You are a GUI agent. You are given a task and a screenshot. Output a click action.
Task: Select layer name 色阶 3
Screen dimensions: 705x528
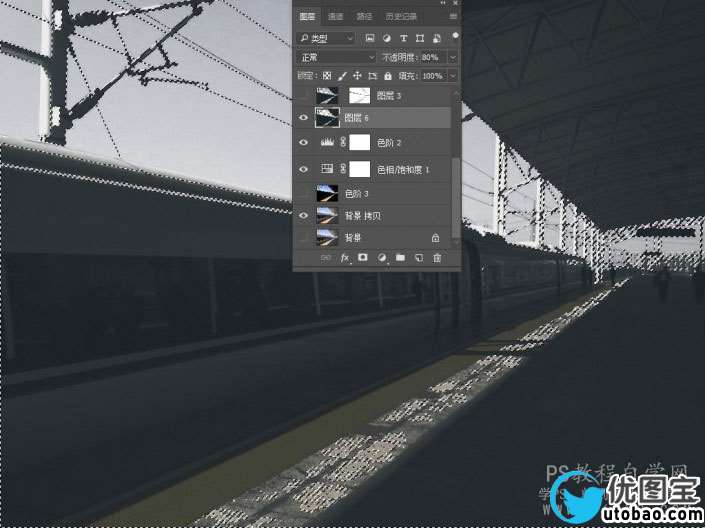[x=357, y=193]
